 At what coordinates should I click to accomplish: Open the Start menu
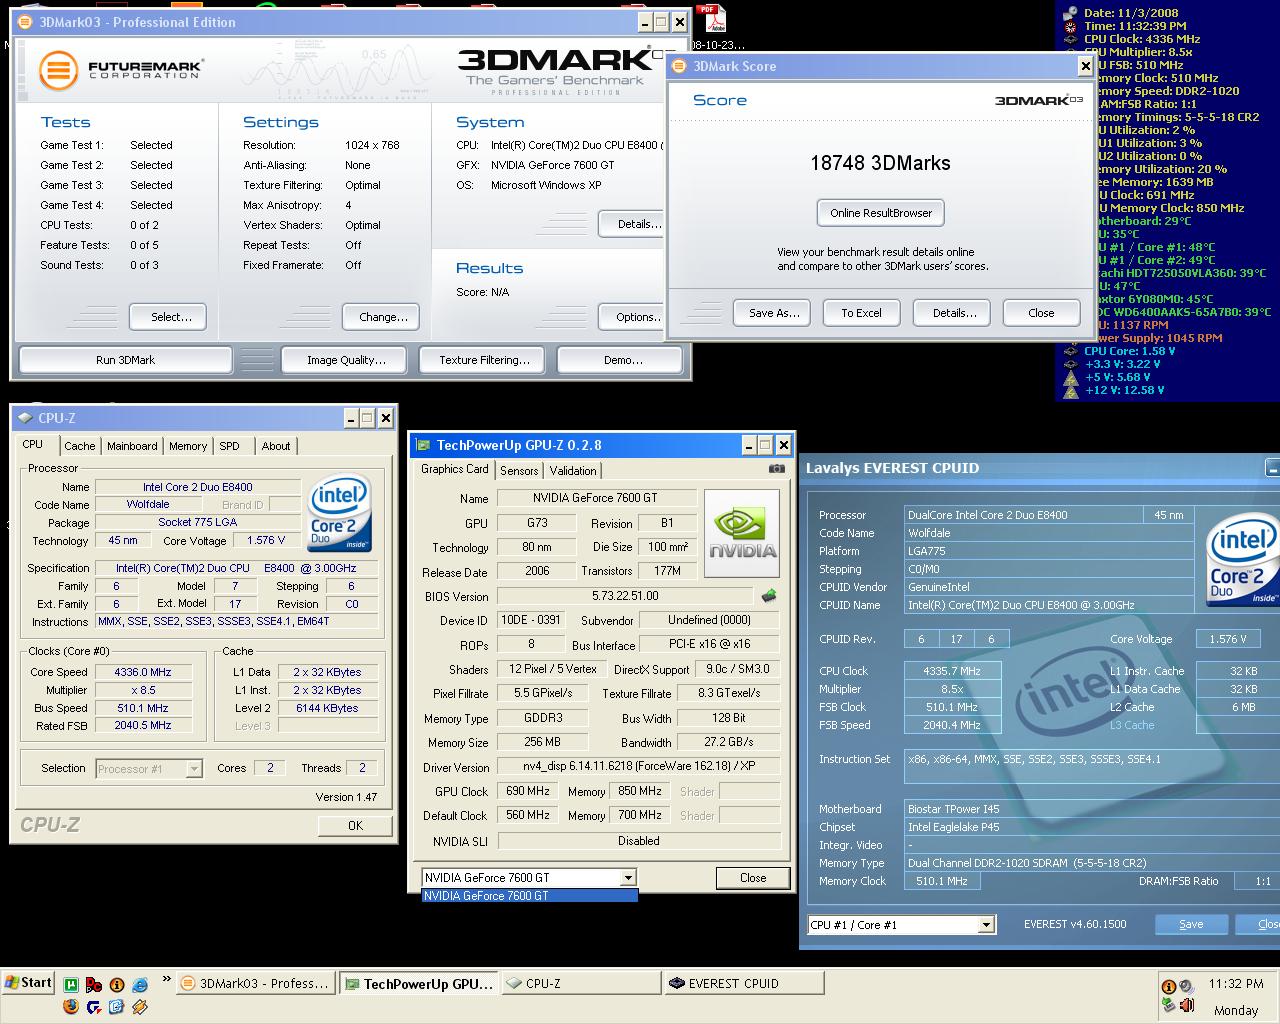28,982
